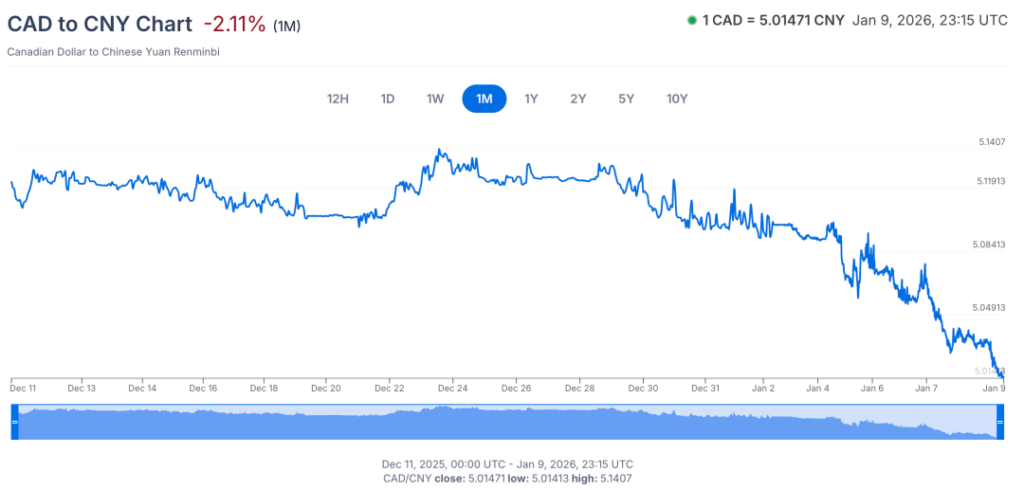Viewport: 1024px width, 490px height.
Task: Click the '1 CAD = 5.01471 CNY' rate
Action: pyautogui.click(x=773, y=20)
